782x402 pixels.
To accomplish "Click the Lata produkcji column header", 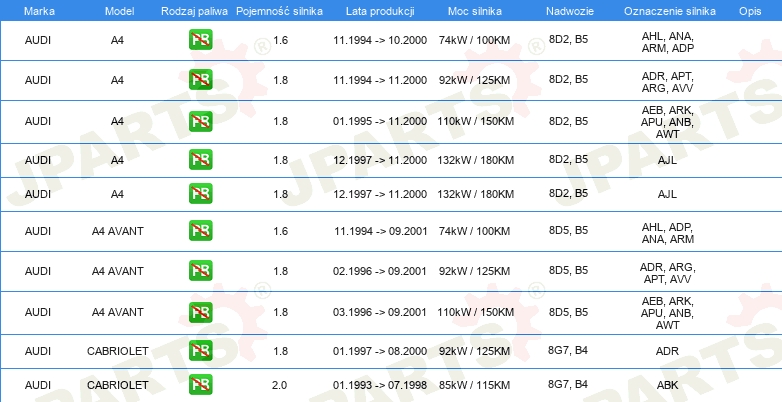I will [380, 11].
